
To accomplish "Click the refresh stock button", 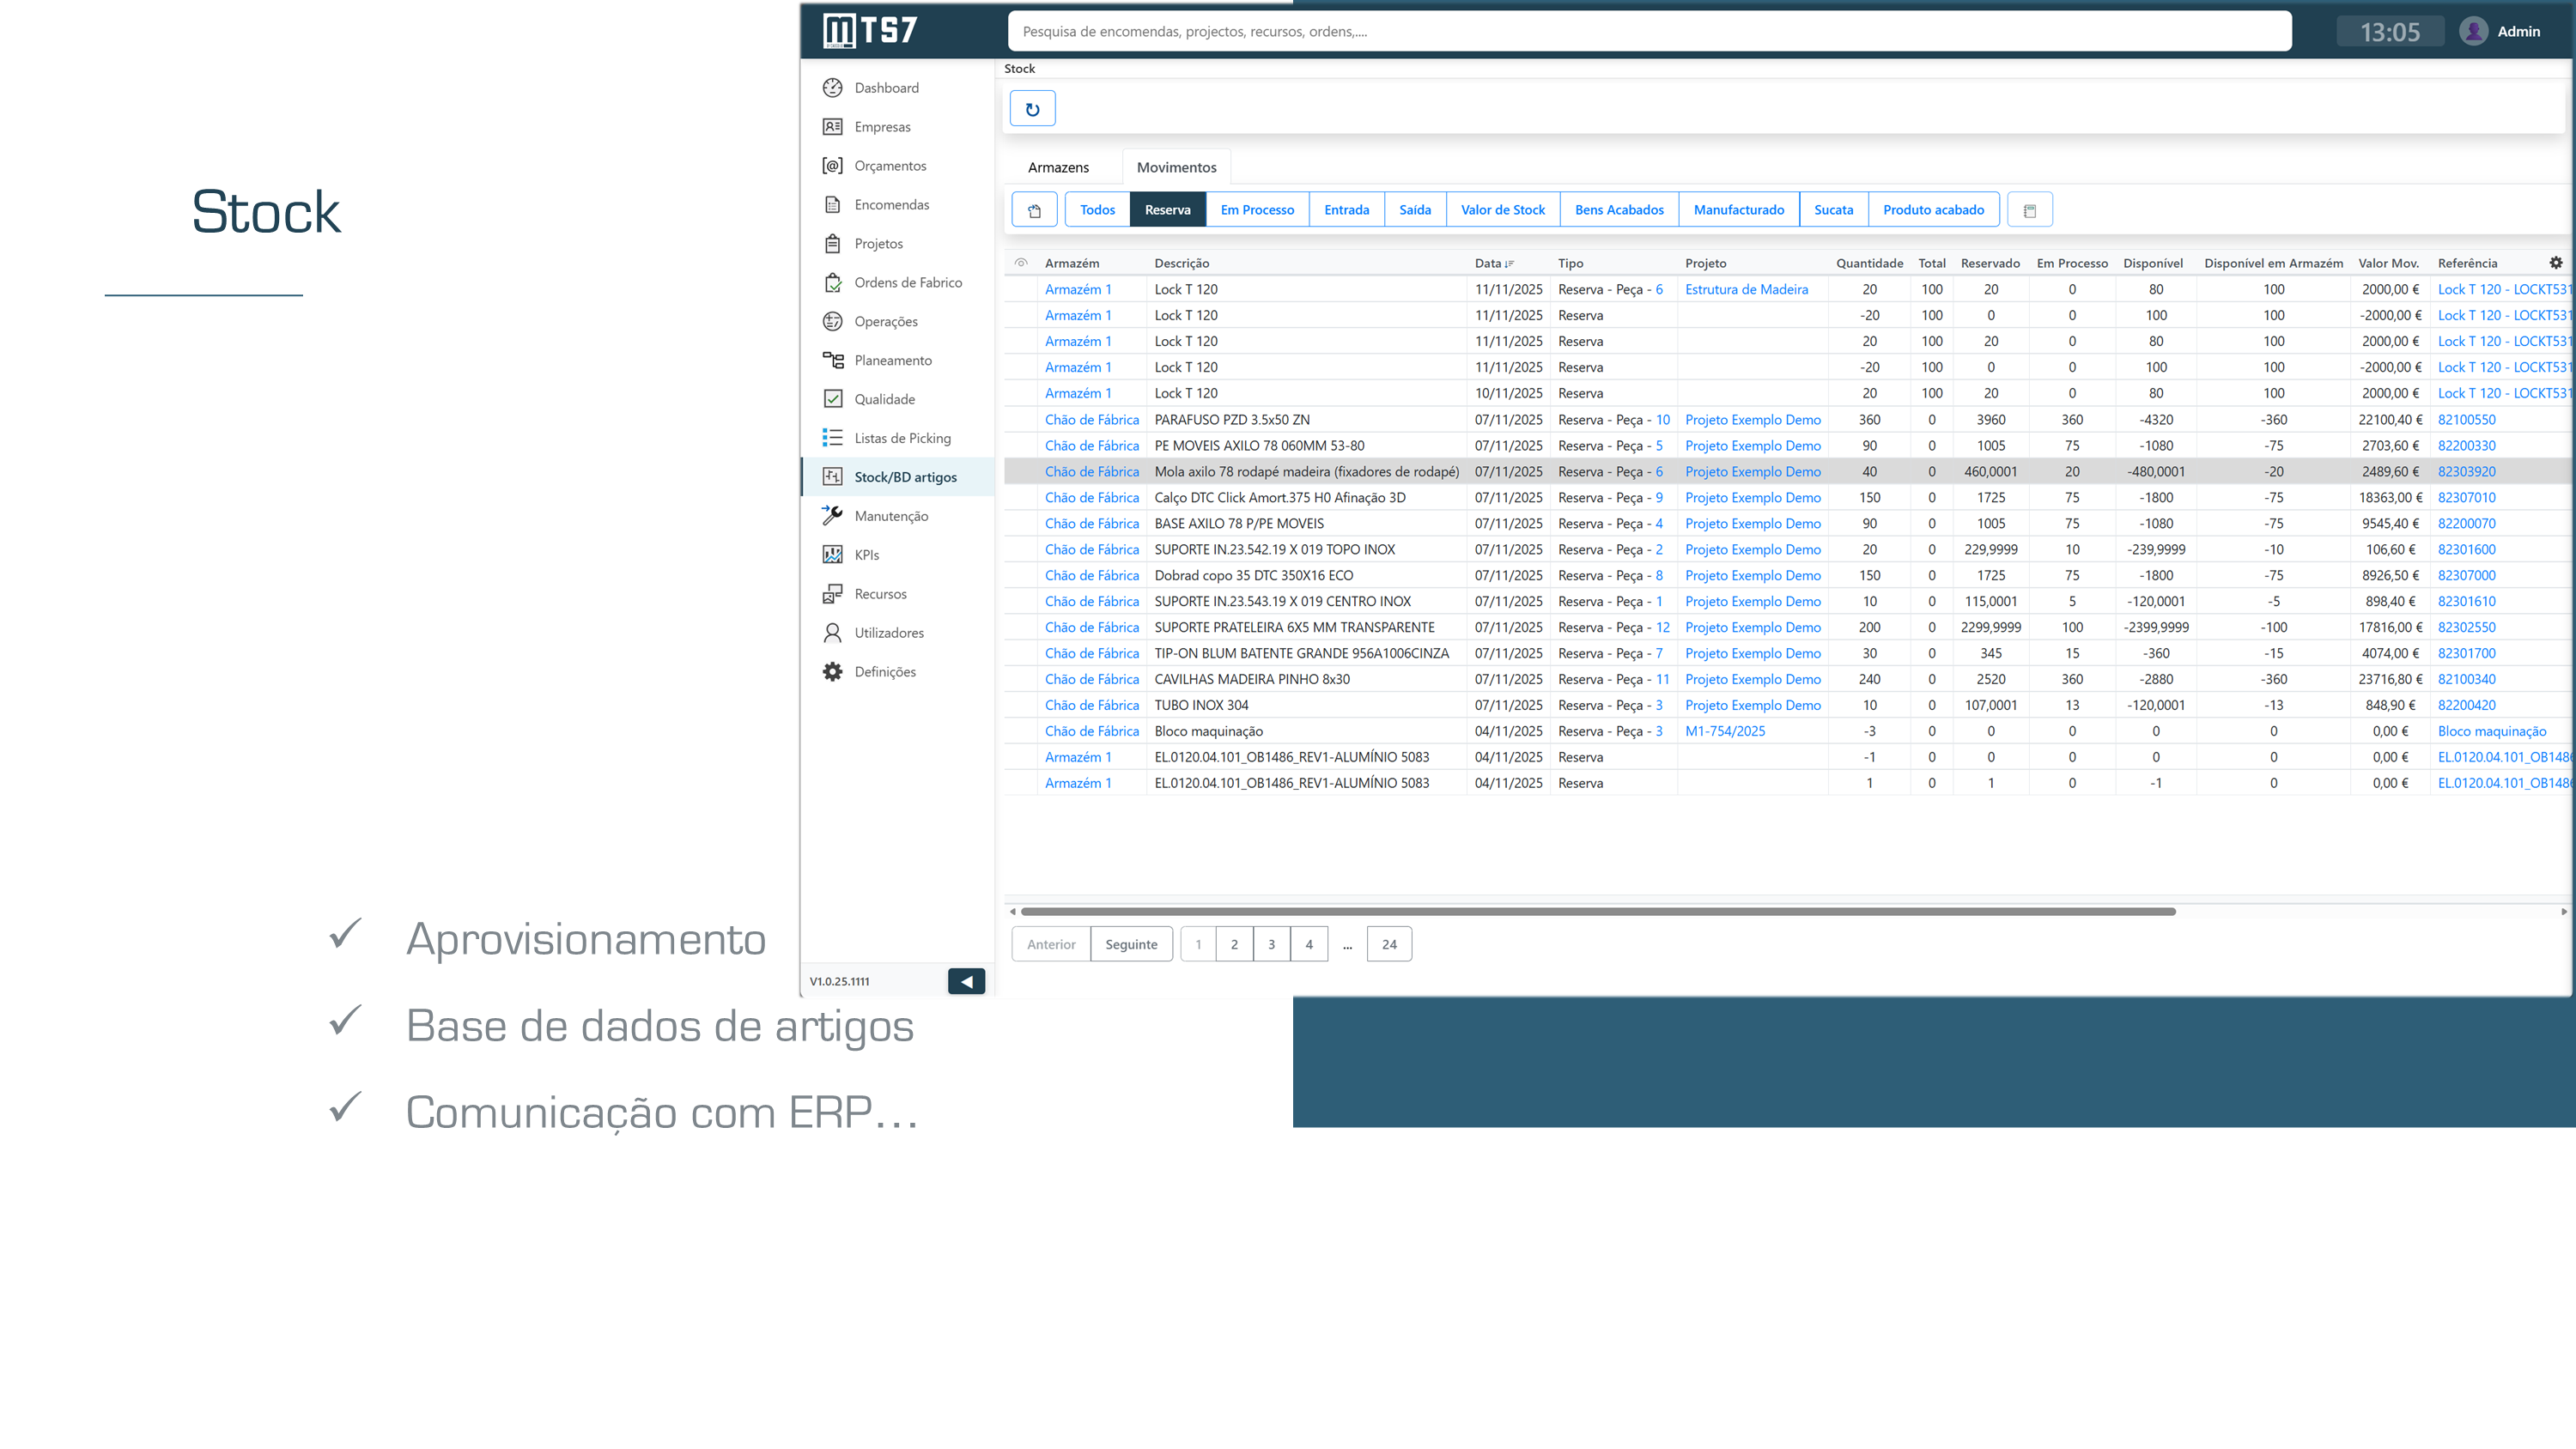I will [x=1032, y=109].
